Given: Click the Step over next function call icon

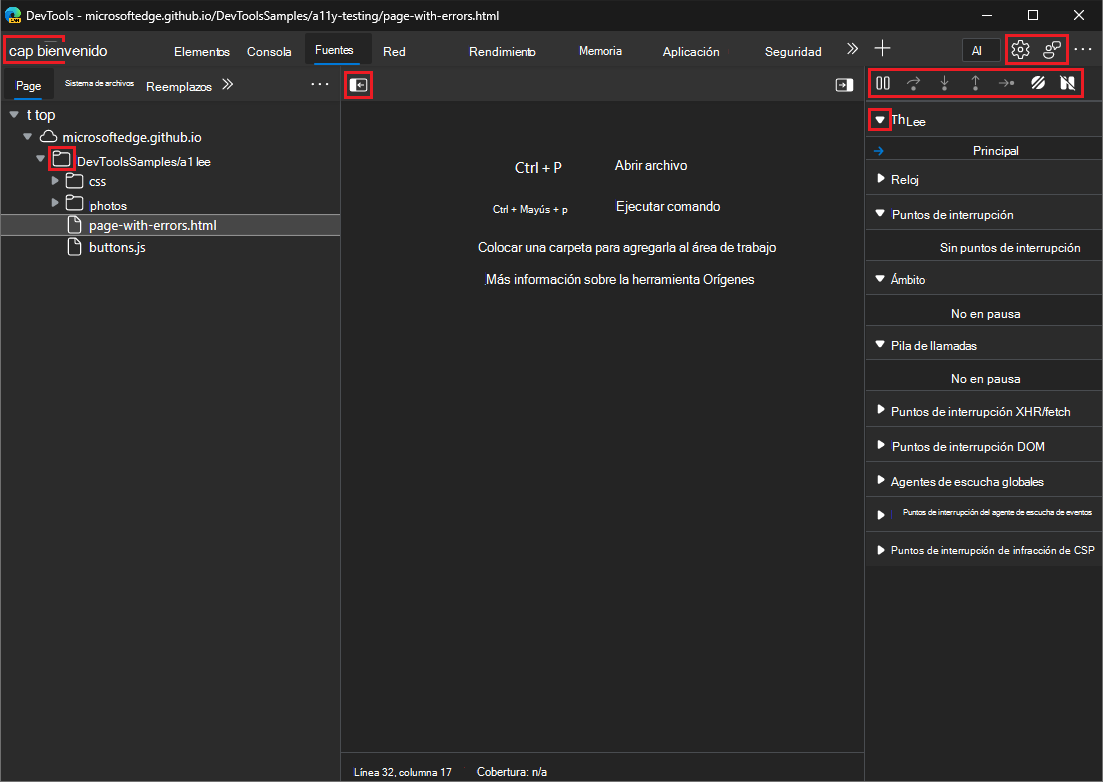Looking at the screenshot, I should 914,84.
